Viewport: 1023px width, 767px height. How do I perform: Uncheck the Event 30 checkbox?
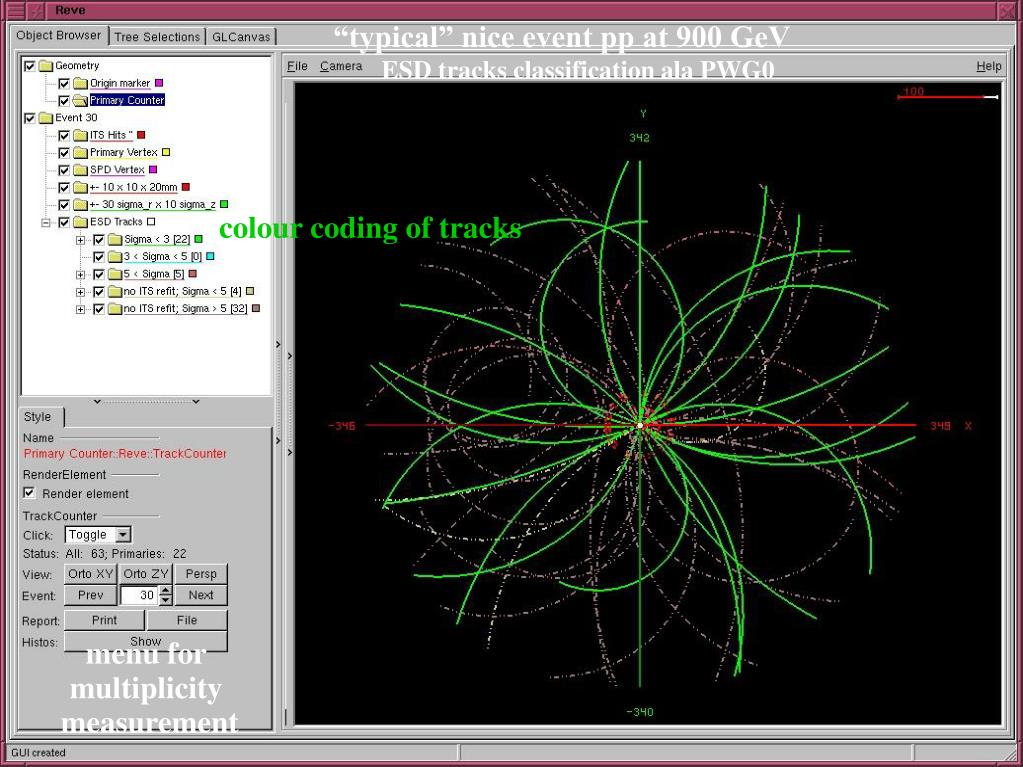pyautogui.click(x=29, y=118)
